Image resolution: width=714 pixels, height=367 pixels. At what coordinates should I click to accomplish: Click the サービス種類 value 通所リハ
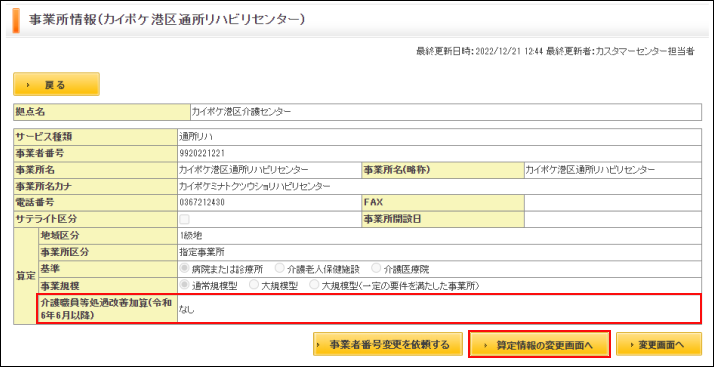point(196,137)
